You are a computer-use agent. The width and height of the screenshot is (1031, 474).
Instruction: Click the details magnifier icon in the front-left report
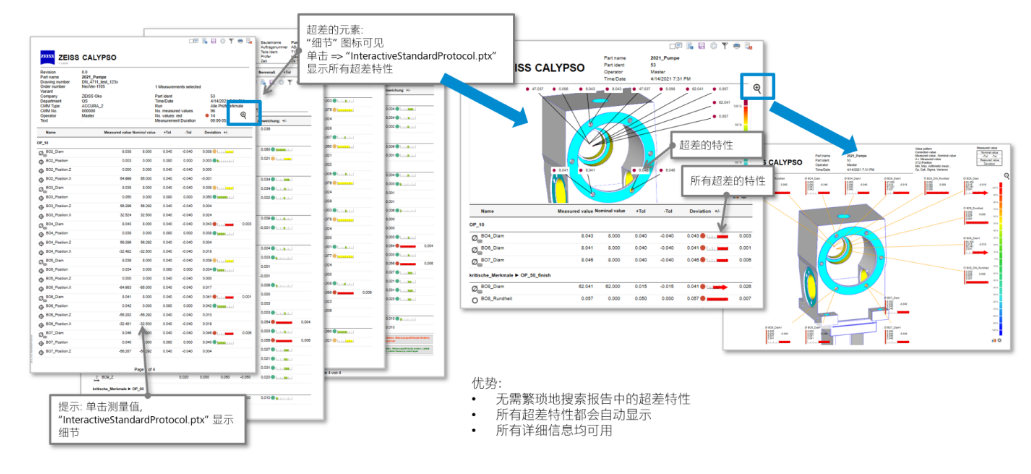click(243, 115)
